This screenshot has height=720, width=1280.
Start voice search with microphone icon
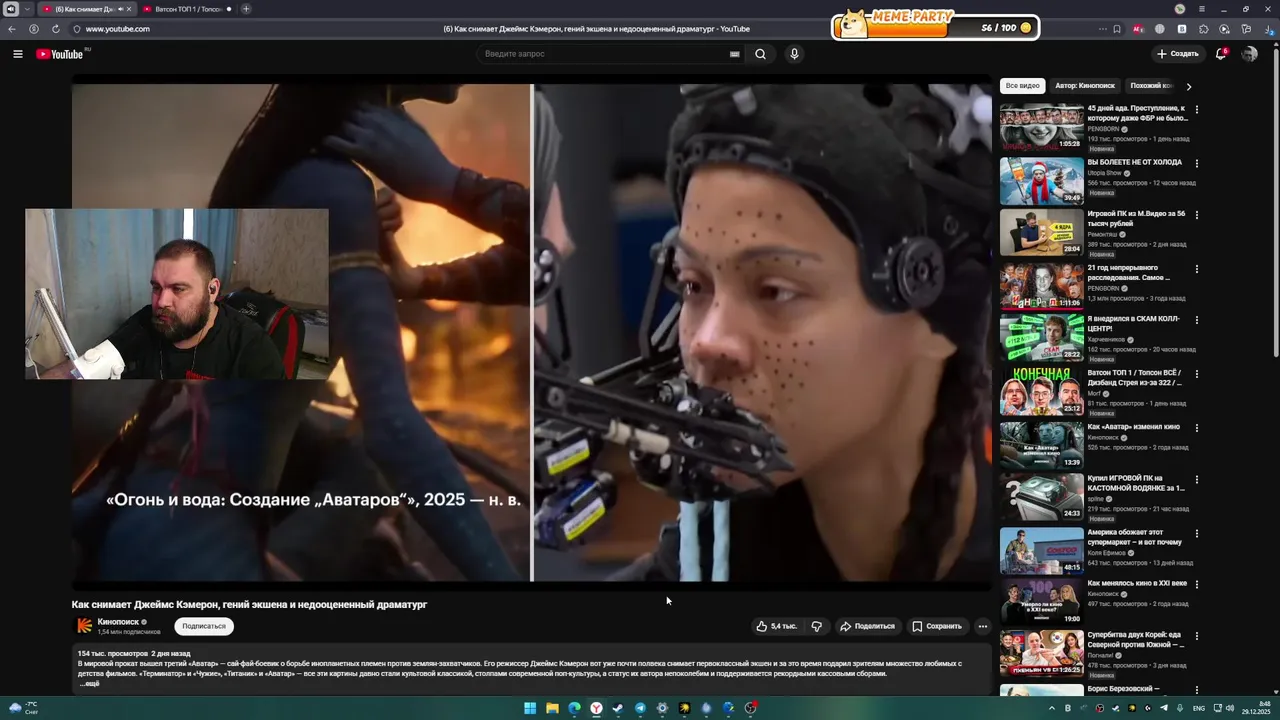[x=794, y=54]
